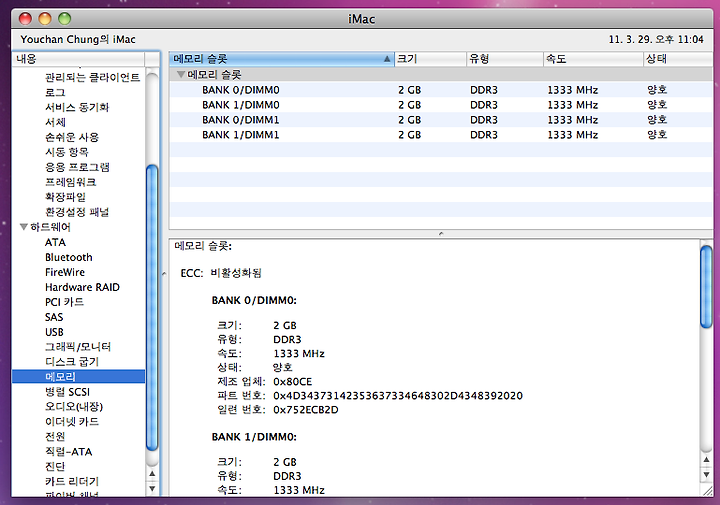
Task: Open 병렬 SCSI in sidebar
Action: [x=67, y=392]
